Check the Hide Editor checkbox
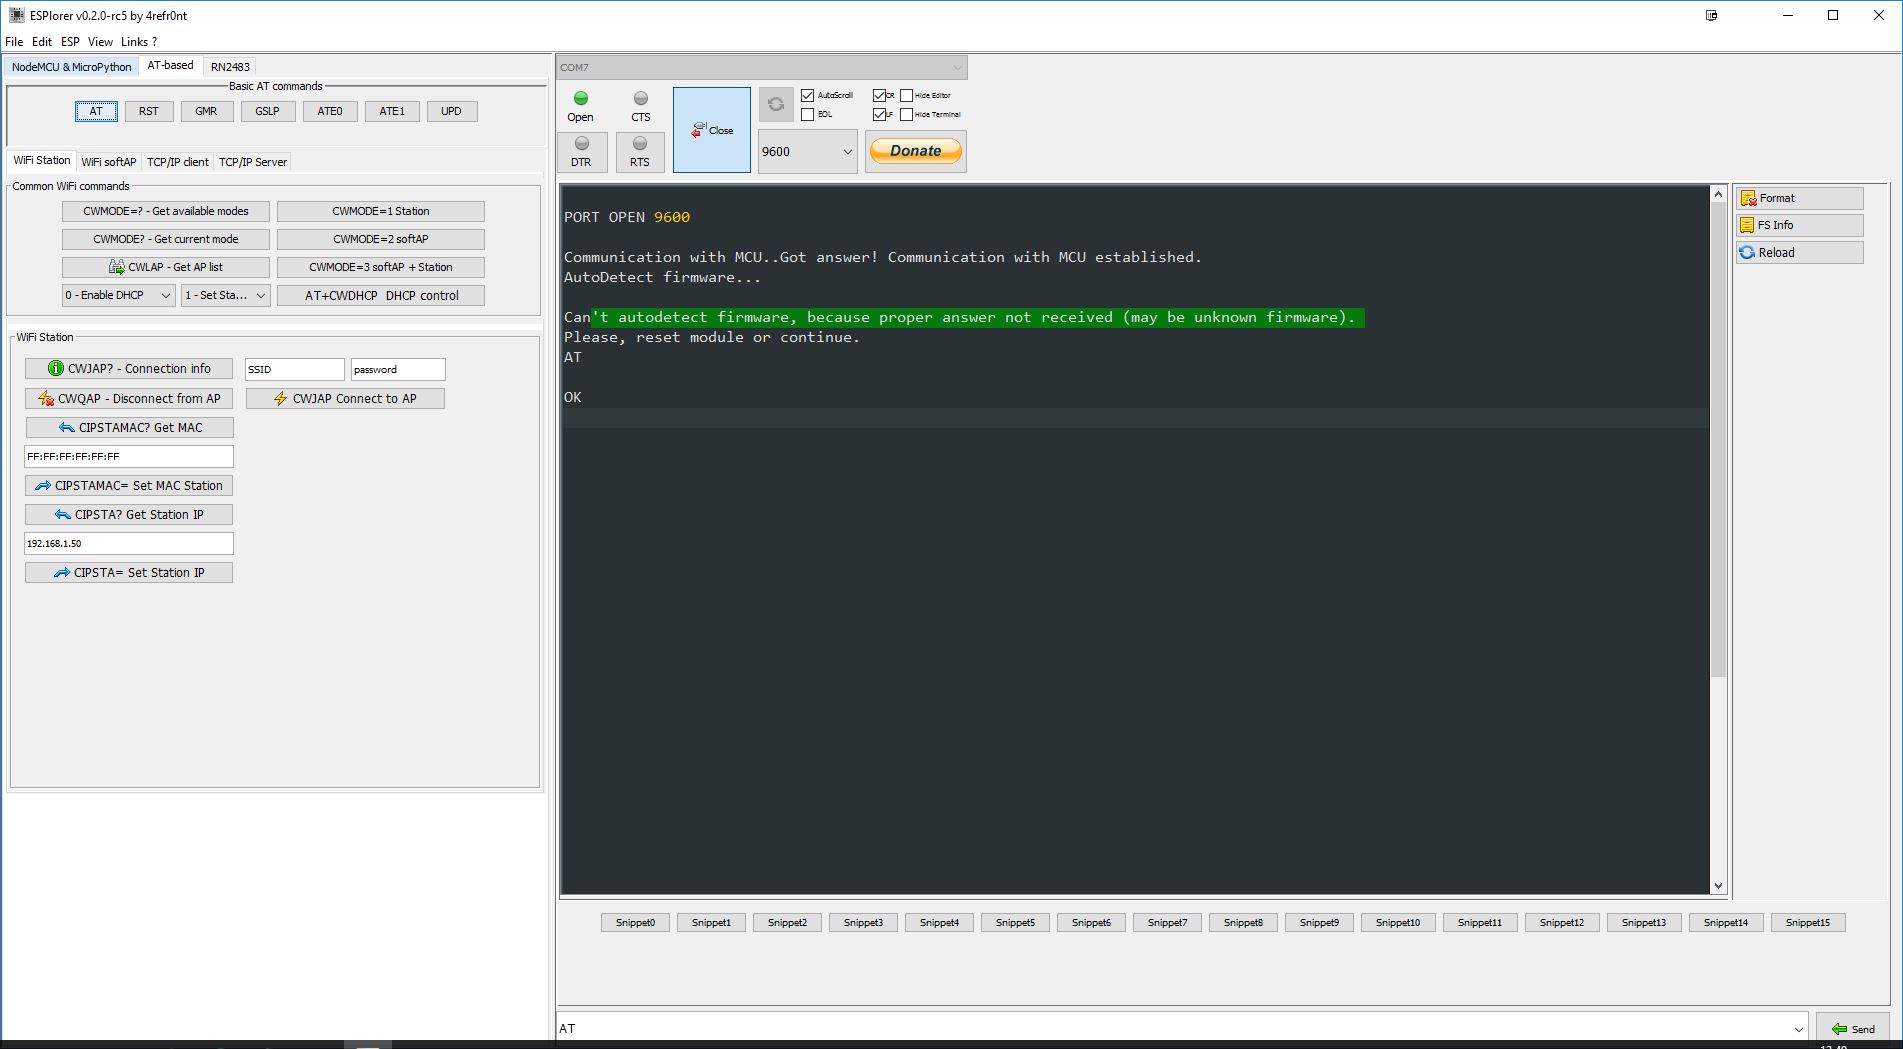This screenshot has height=1049, width=1903. coord(907,95)
